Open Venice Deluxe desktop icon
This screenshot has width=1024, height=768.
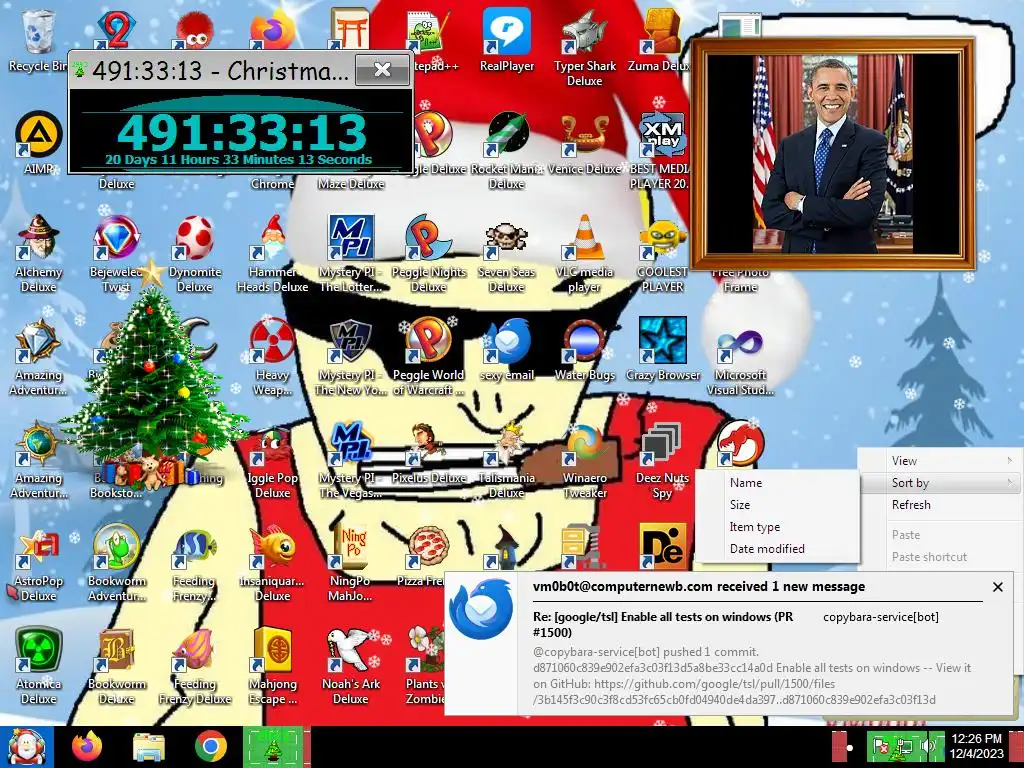(x=584, y=142)
